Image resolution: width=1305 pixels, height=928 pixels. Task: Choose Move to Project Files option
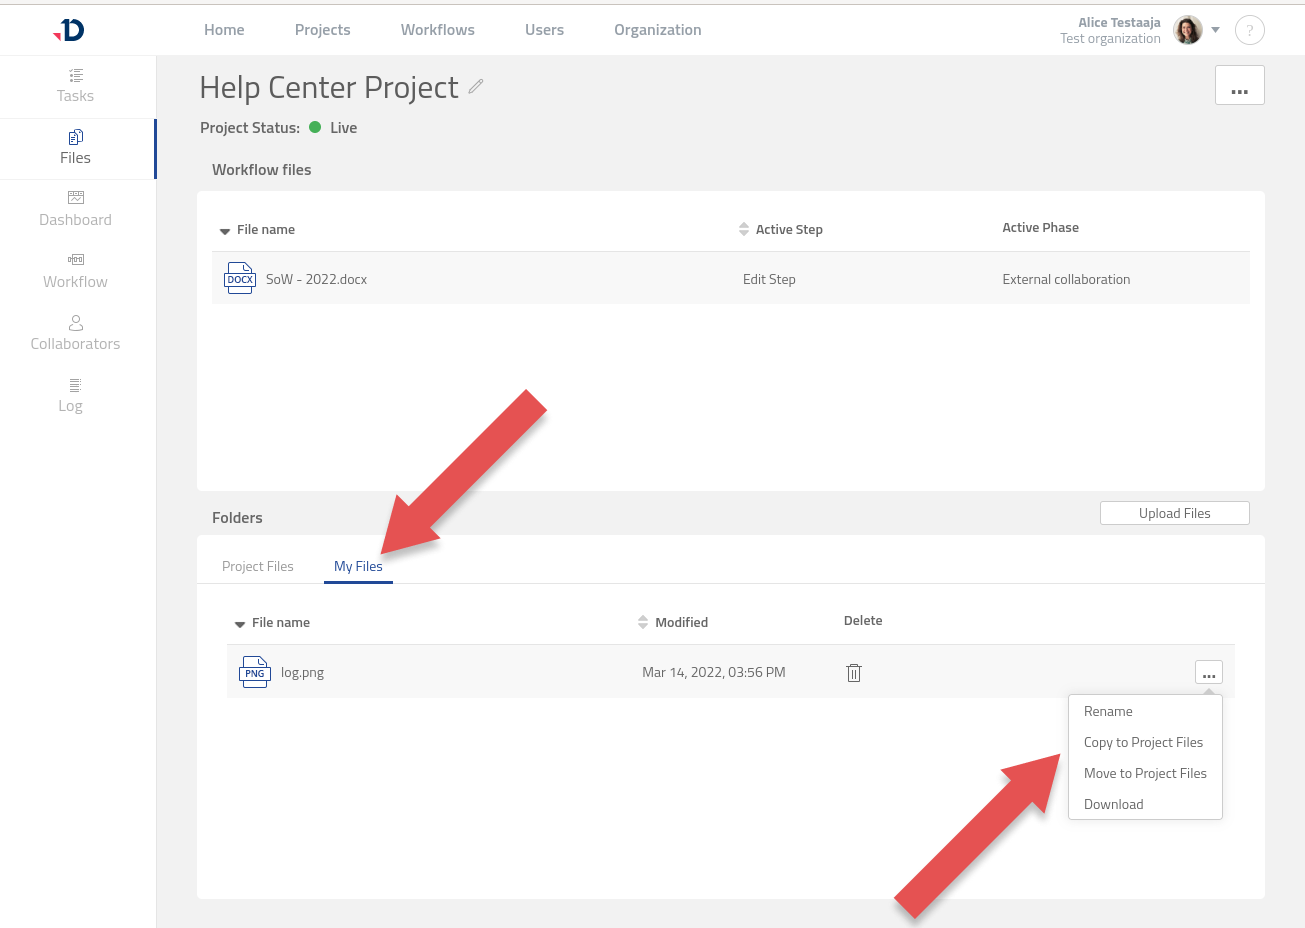tap(1145, 773)
